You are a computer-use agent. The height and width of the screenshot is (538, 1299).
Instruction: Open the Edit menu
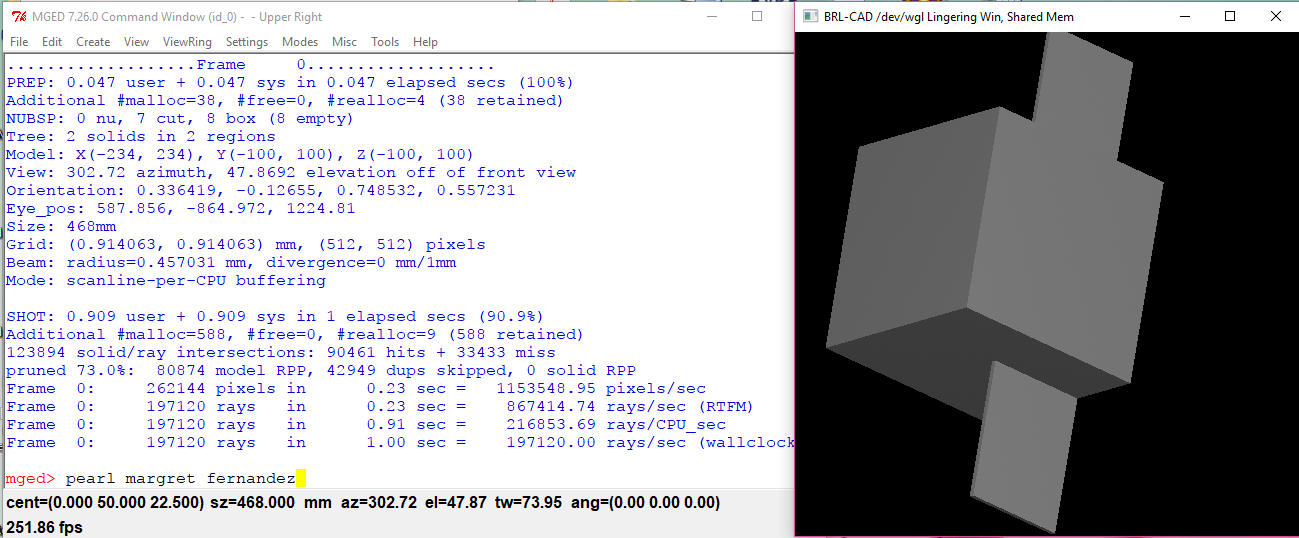(x=52, y=42)
